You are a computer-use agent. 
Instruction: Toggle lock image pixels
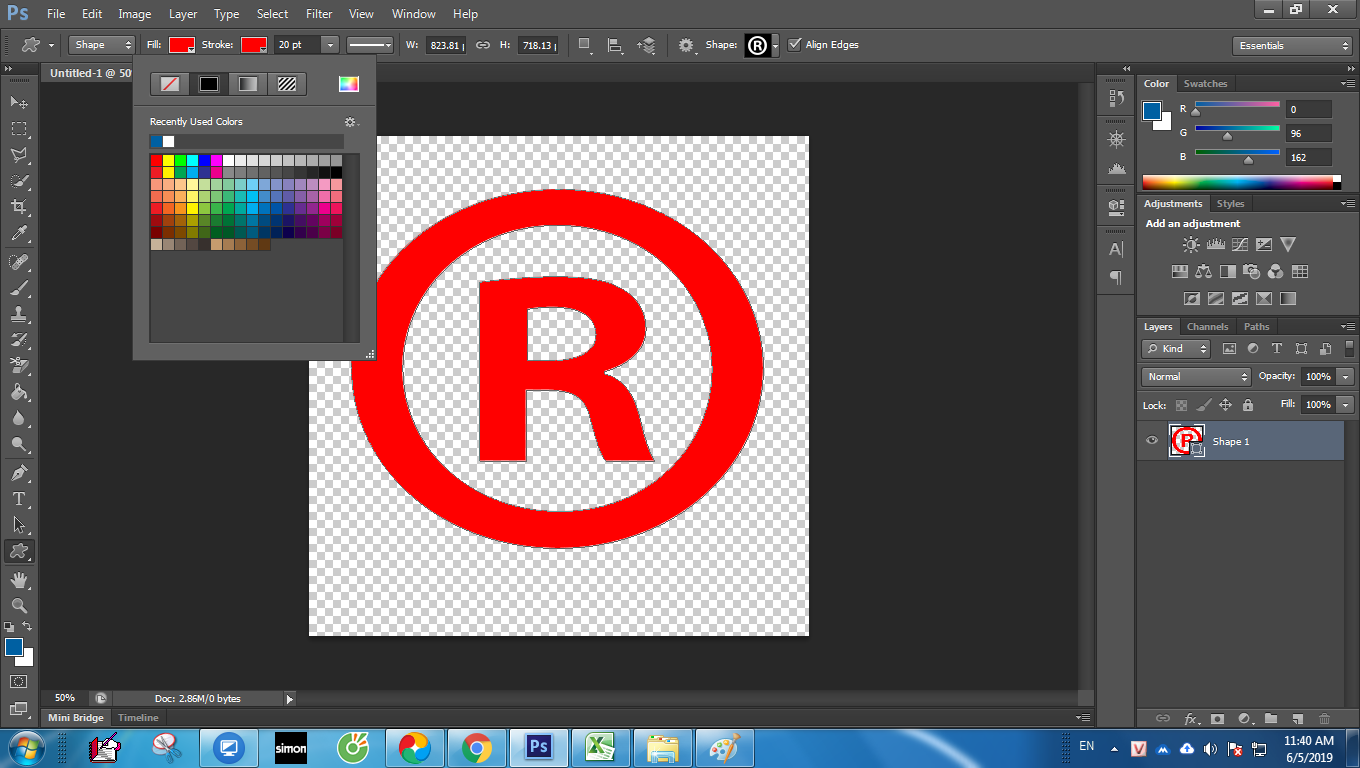pos(1203,405)
